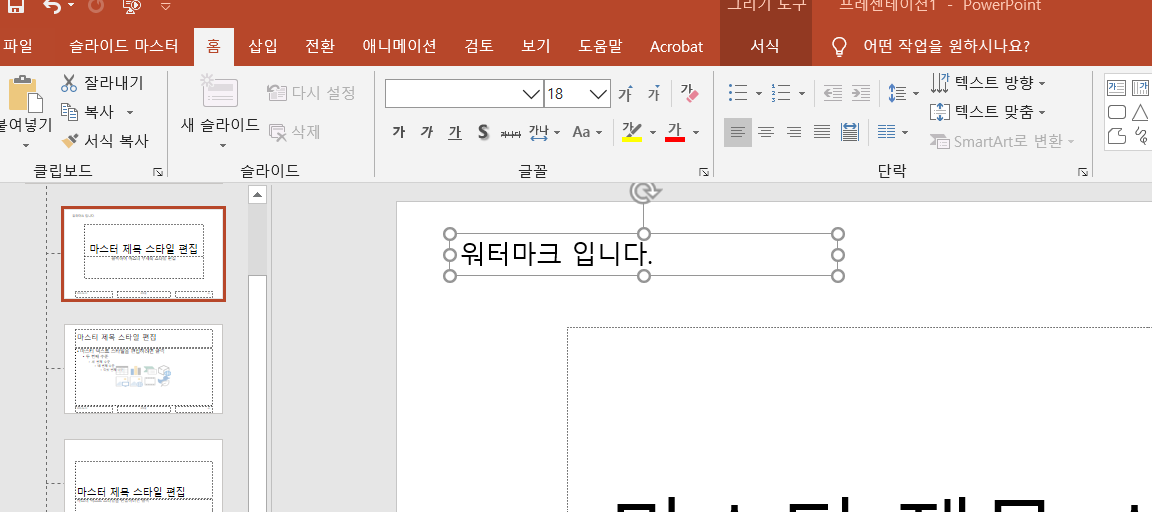Open Customize Quick Access Toolbar dropdown
The image size is (1152, 512).
click(165, 7)
